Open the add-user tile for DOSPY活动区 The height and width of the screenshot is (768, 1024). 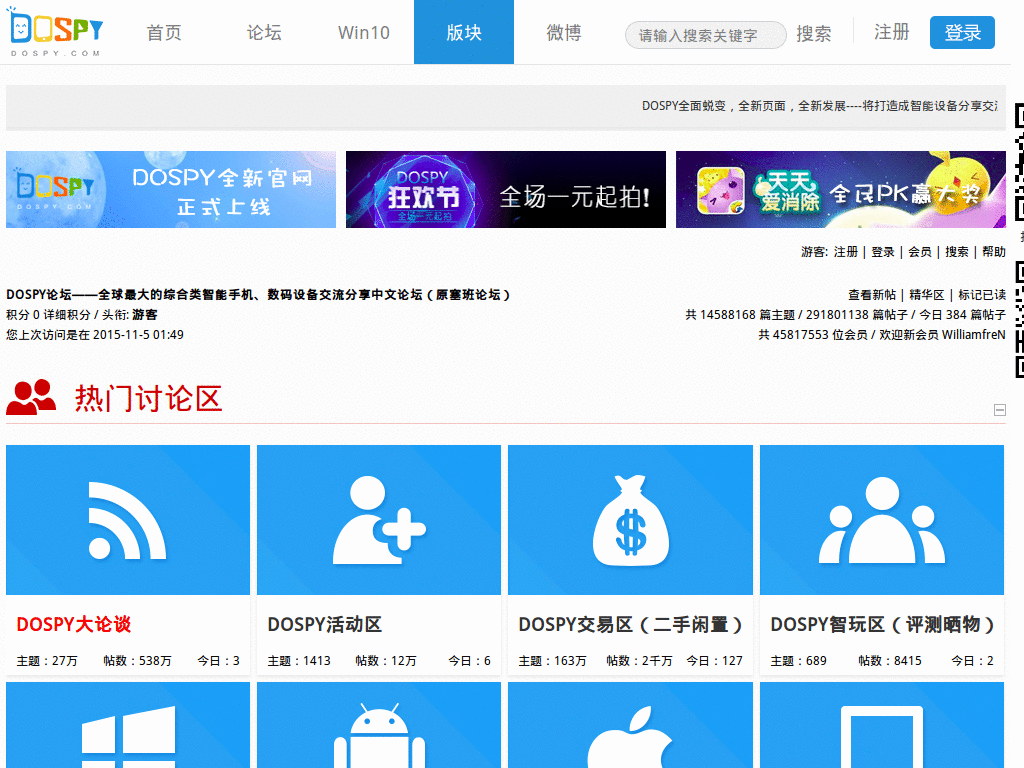click(x=379, y=520)
